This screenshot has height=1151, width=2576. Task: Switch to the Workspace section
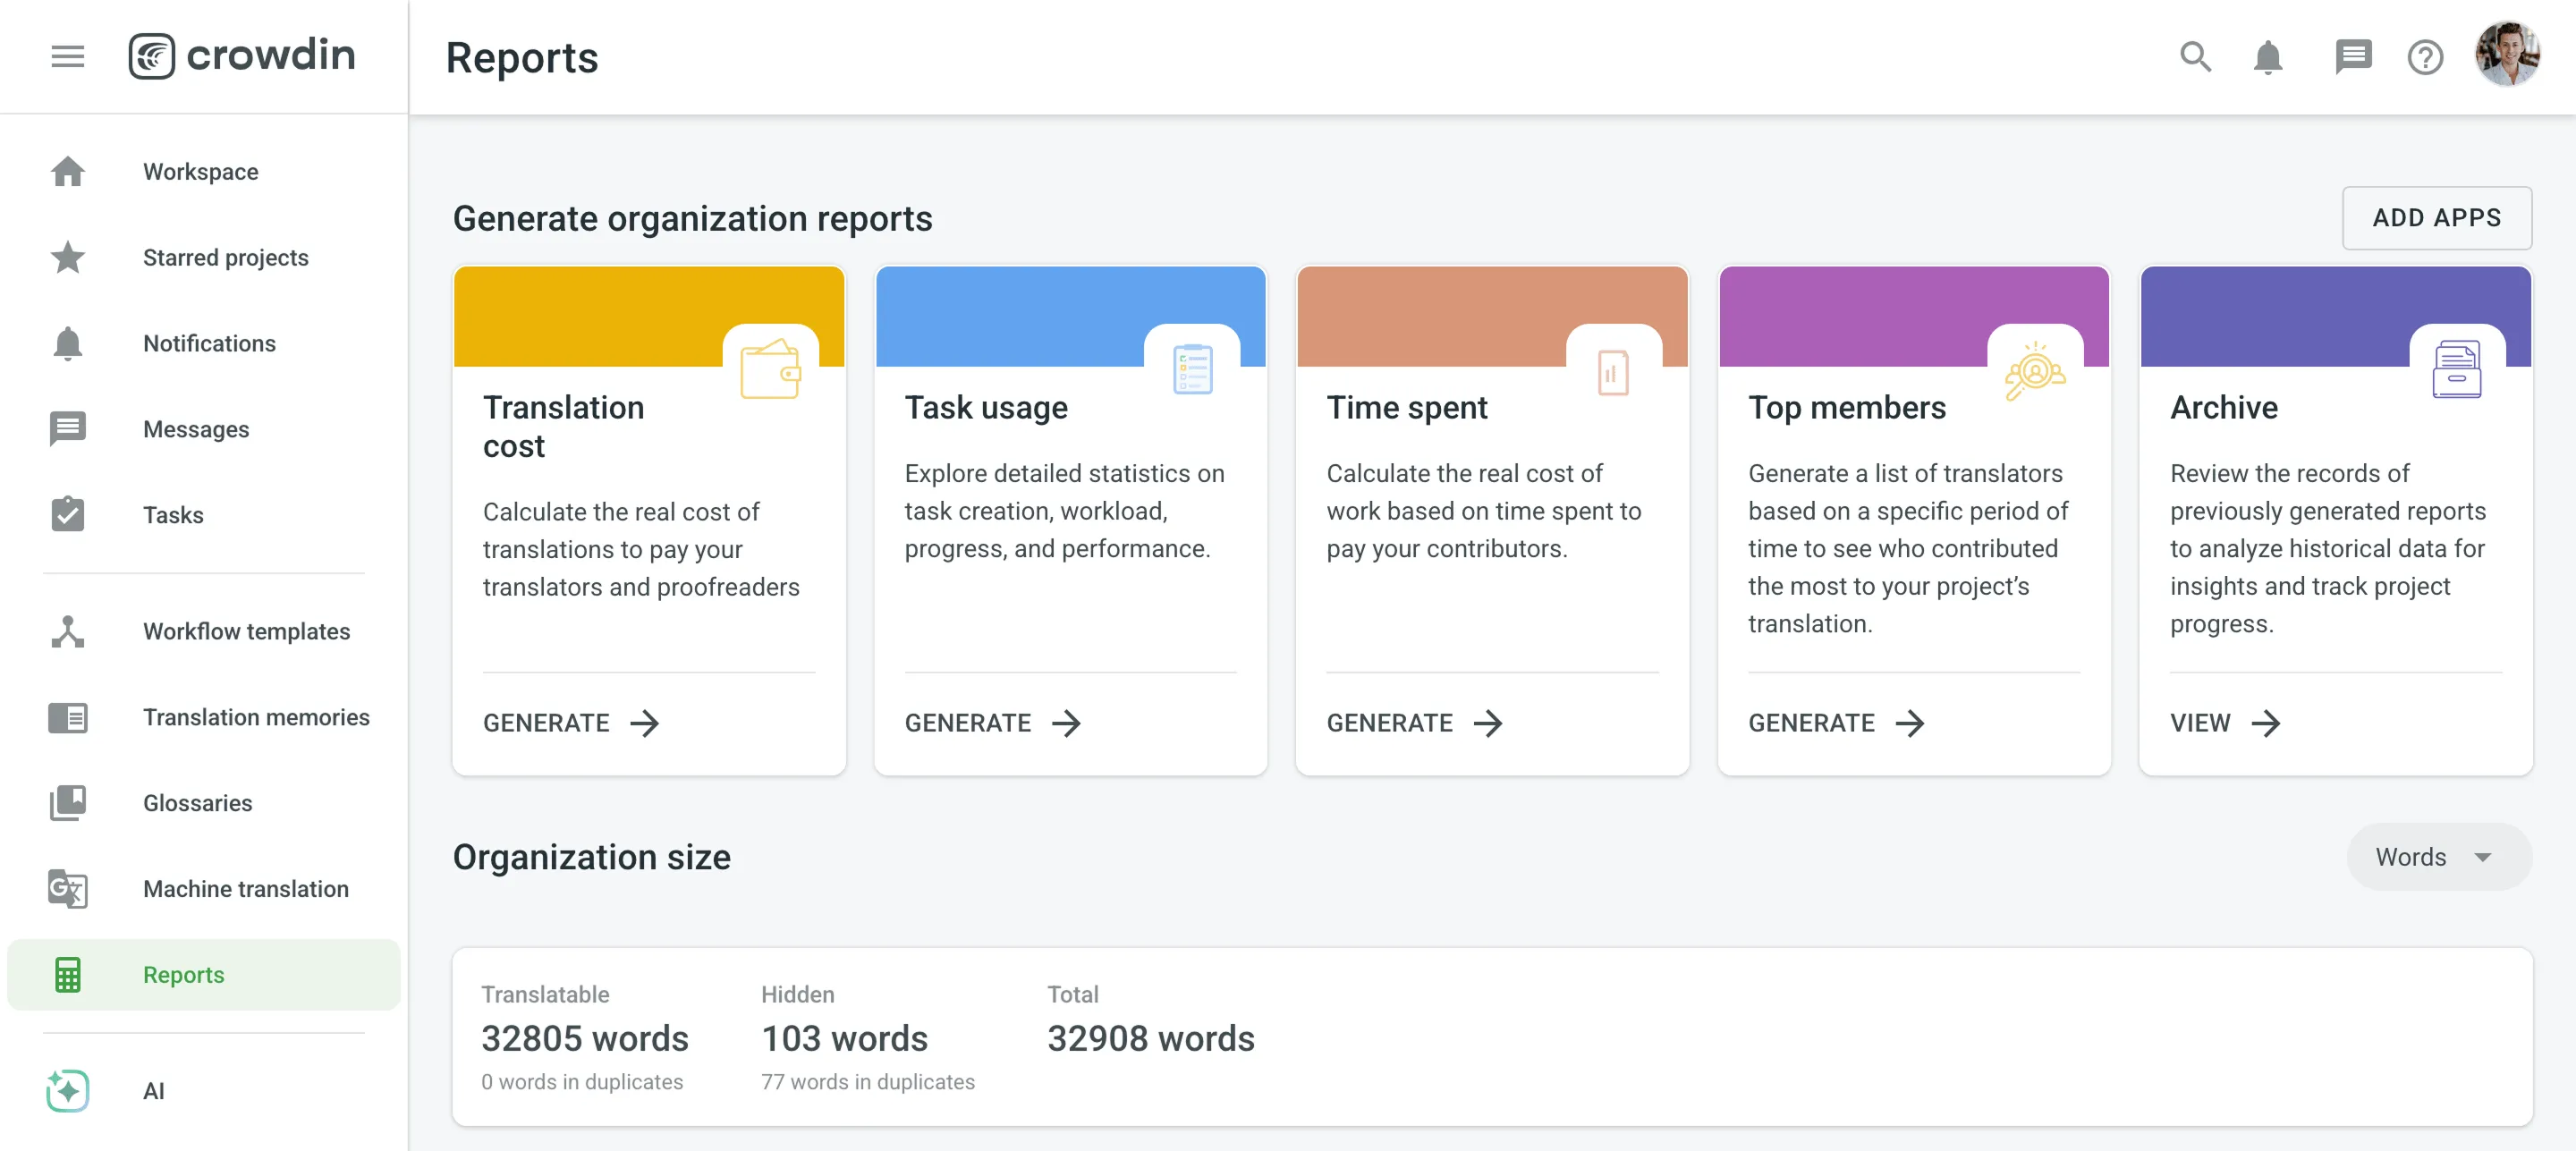(200, 171)
